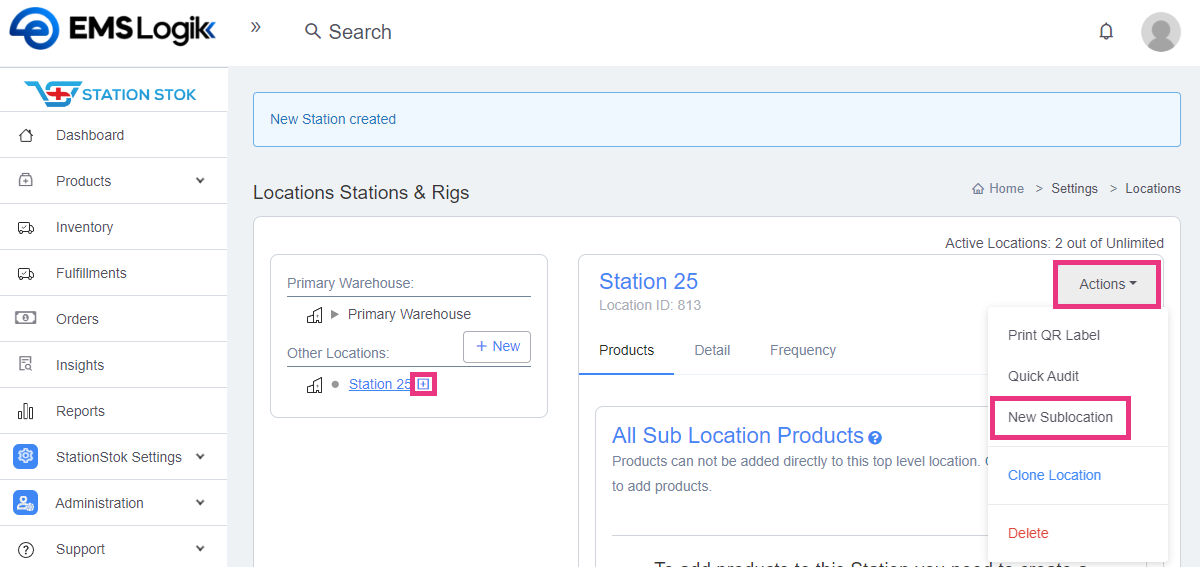This screenshot has width=1200, height=567.
Task: Open the Orders sidebar item
Action: tap(77, 319)
